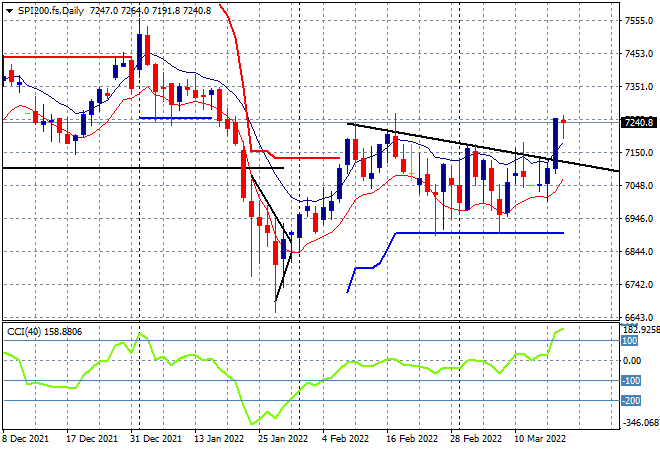Click the short blue line under early January
Viewport: 660px width, 450px height.
click(175, 118)
